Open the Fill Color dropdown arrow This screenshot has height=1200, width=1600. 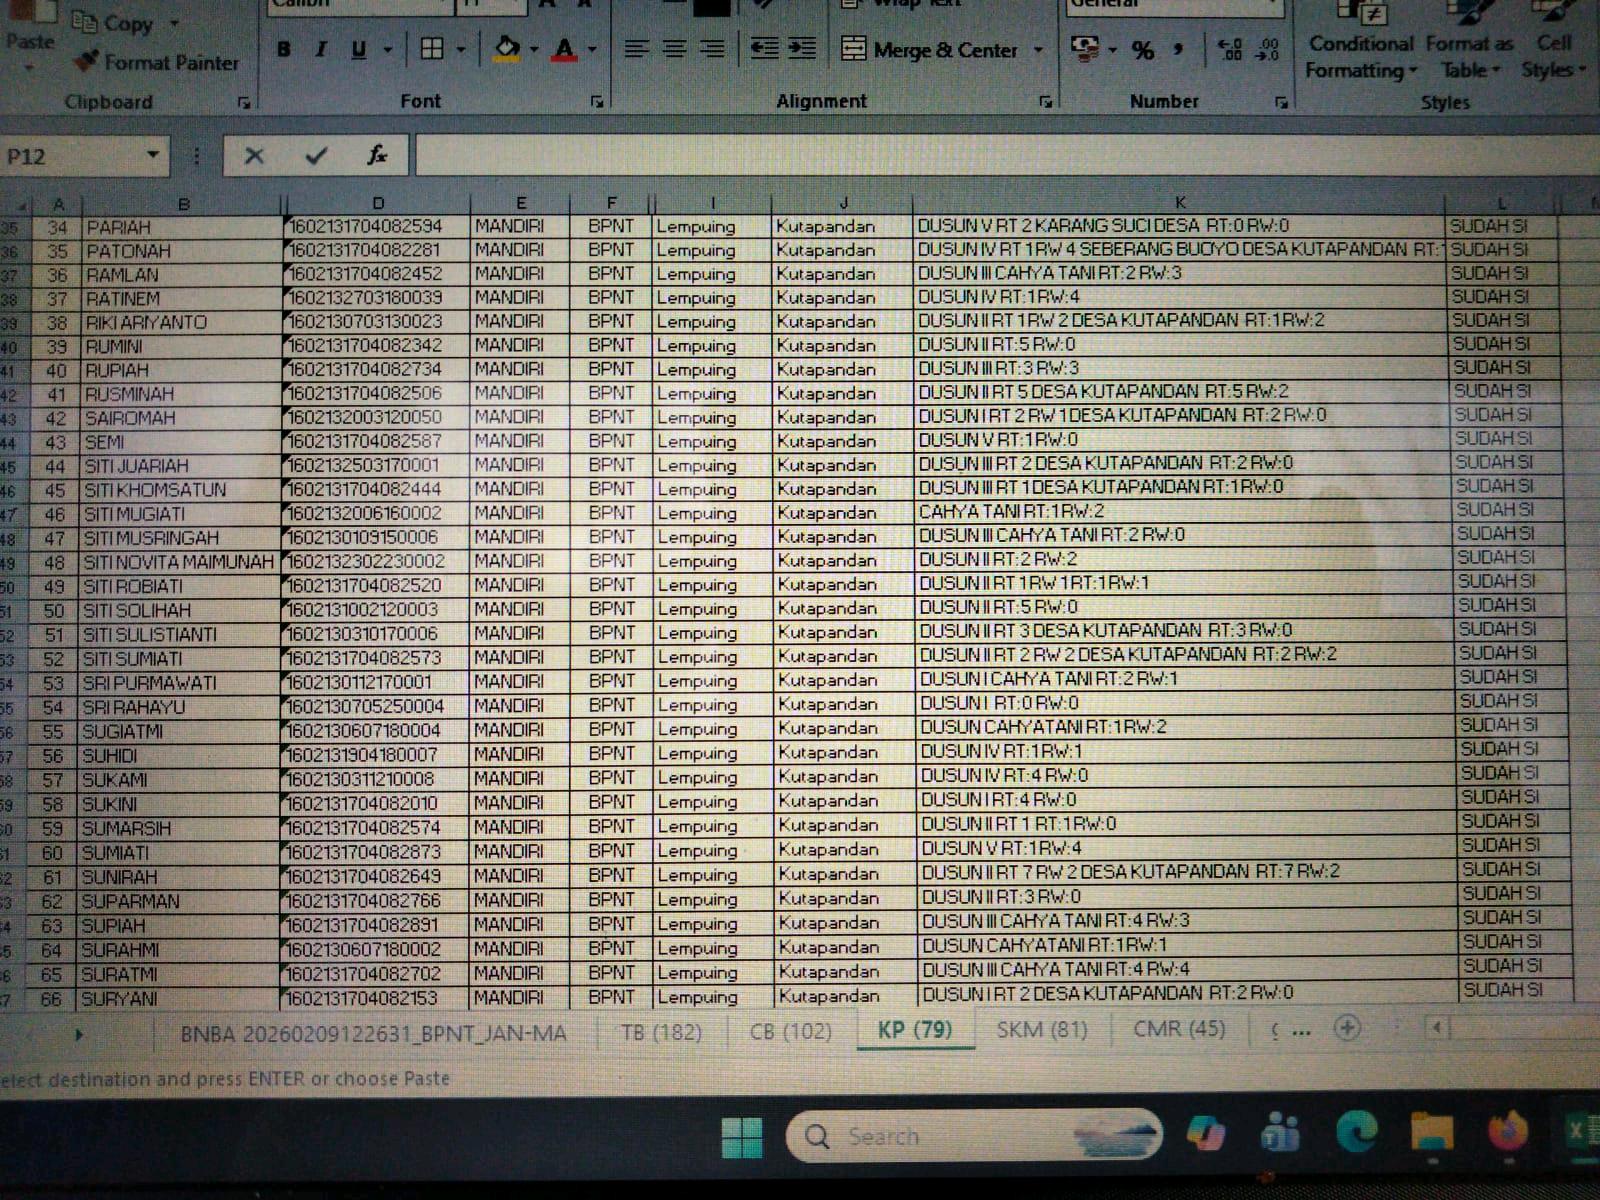534,50
